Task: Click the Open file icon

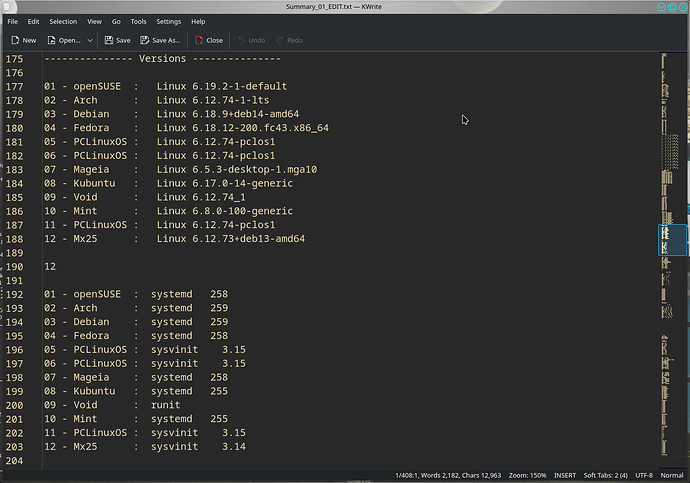Action: click(x=51, y=40)
